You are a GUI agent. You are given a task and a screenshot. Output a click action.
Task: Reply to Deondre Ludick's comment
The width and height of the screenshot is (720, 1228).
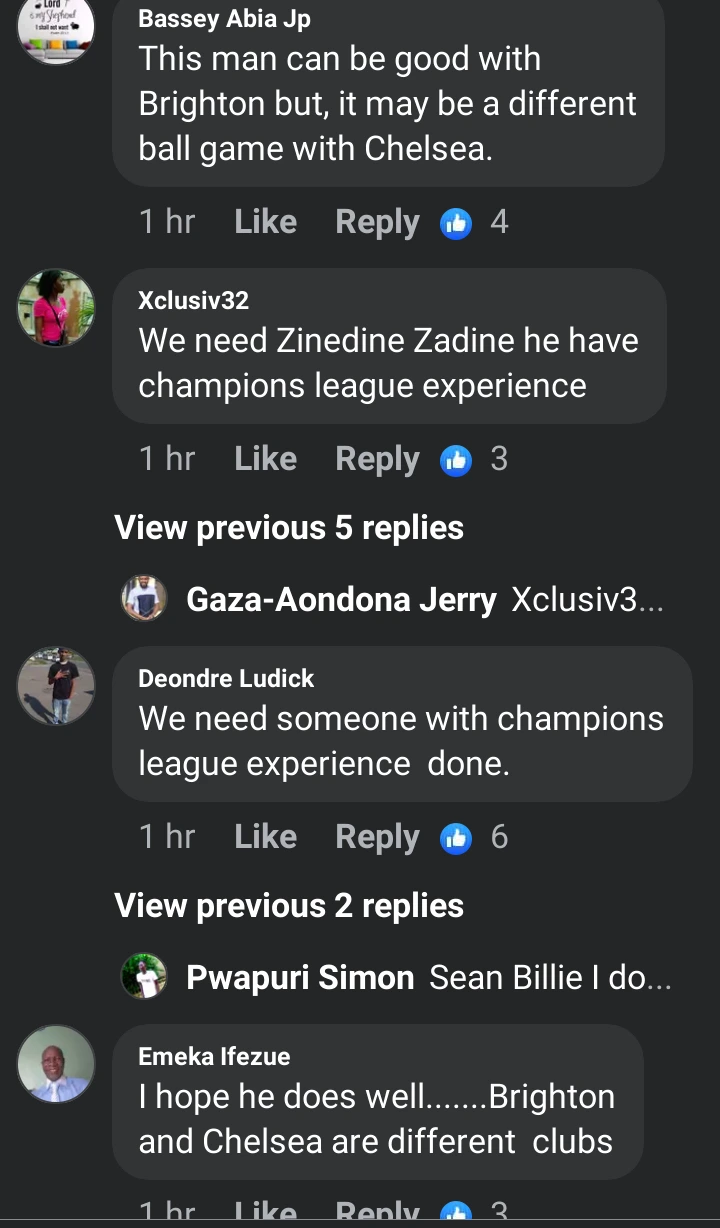click(x=377, y=837)
